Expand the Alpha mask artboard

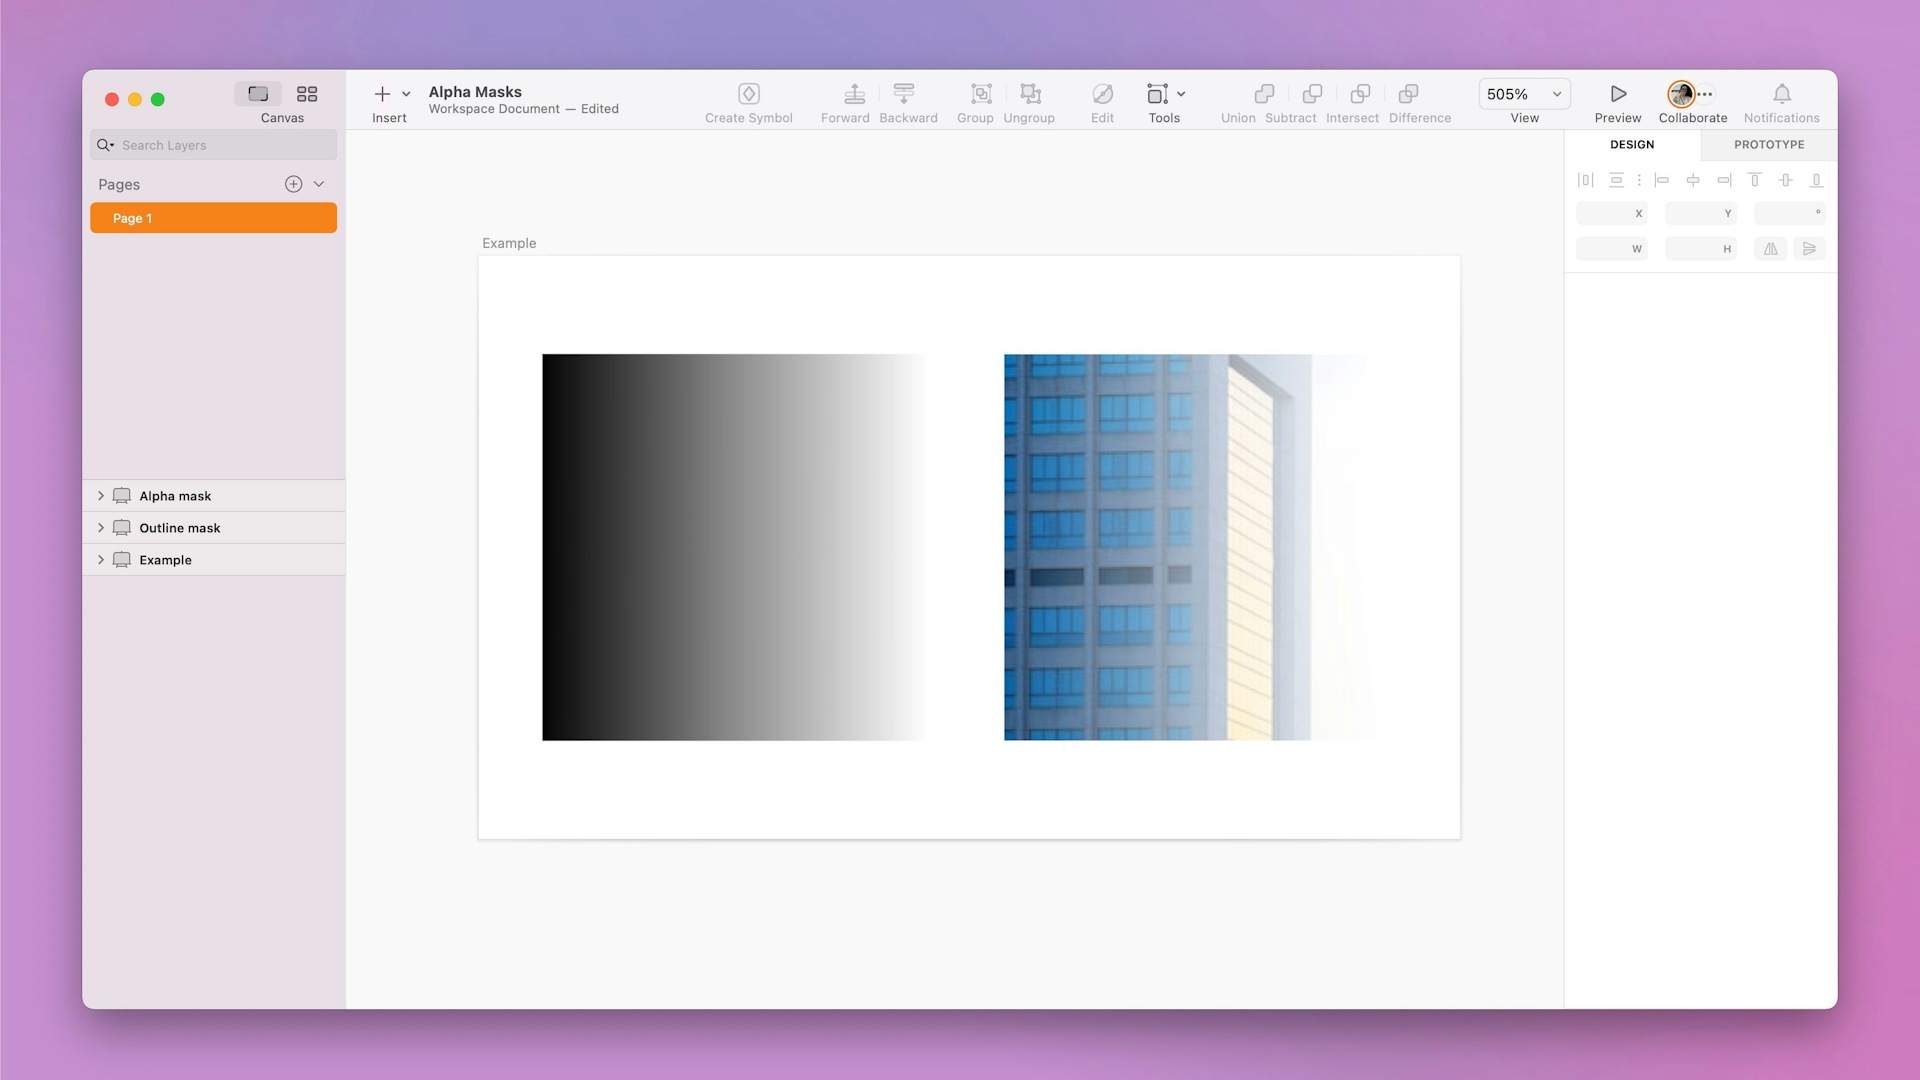pos(101,496)
